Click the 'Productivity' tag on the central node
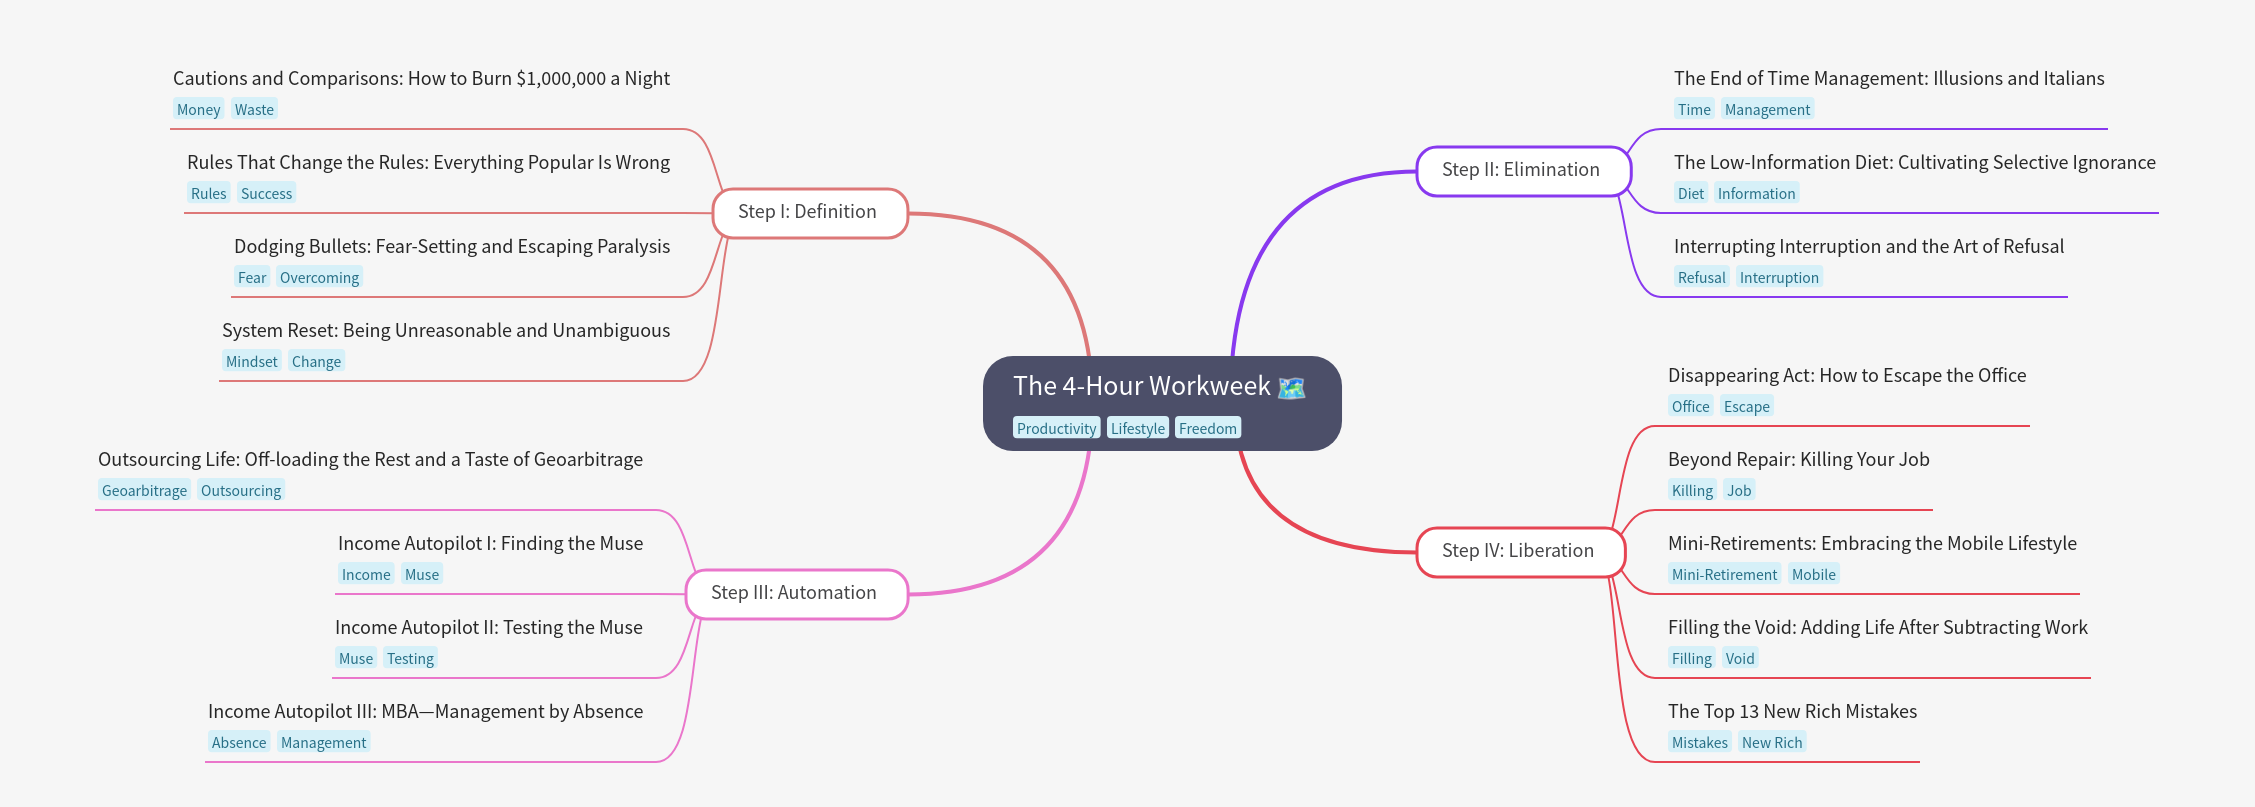 tap(1056, 428)
